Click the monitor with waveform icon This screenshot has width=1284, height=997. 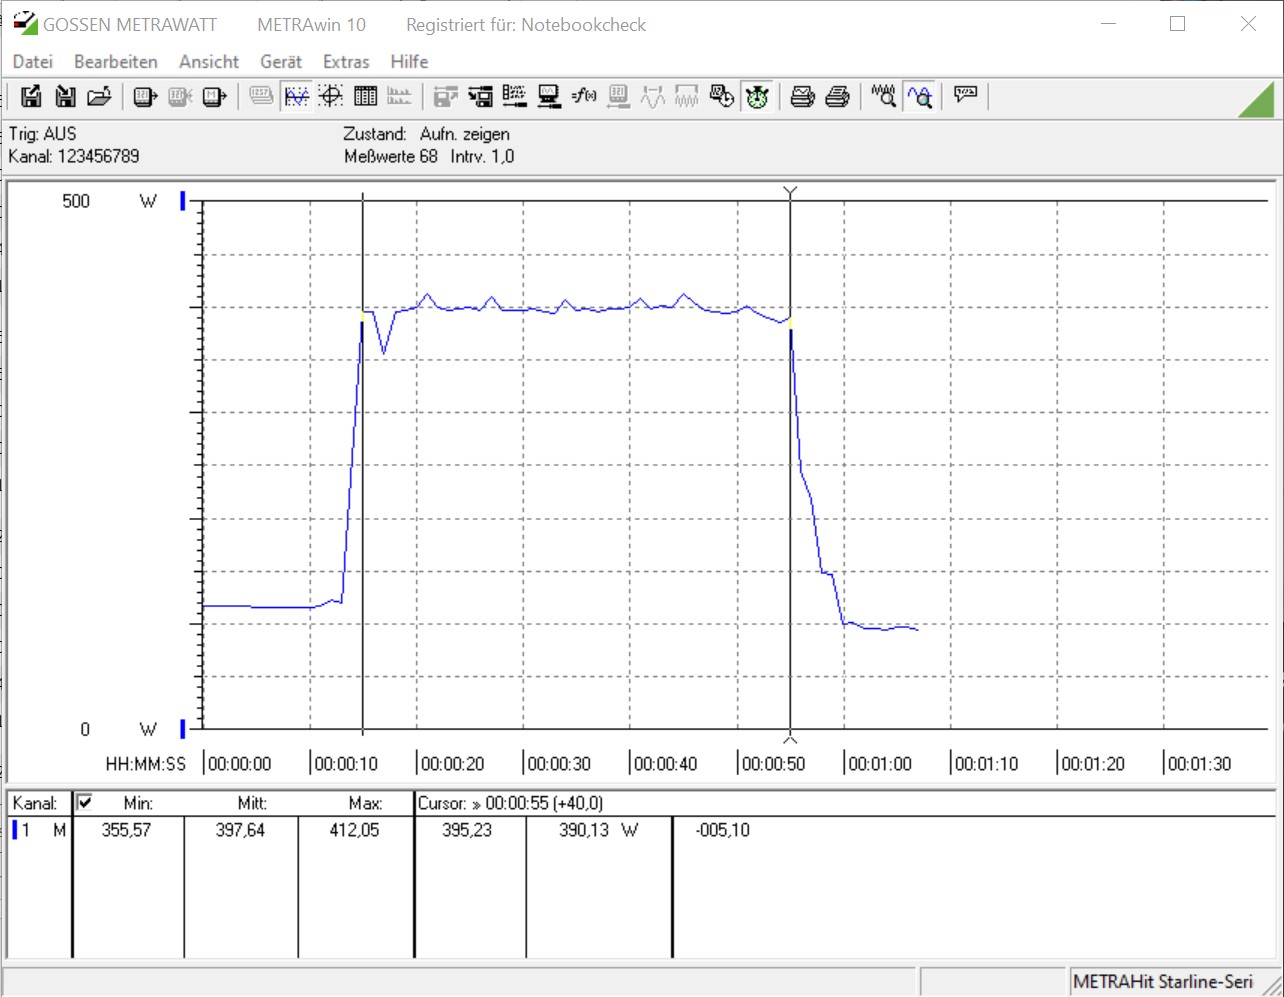click(549, 96)
